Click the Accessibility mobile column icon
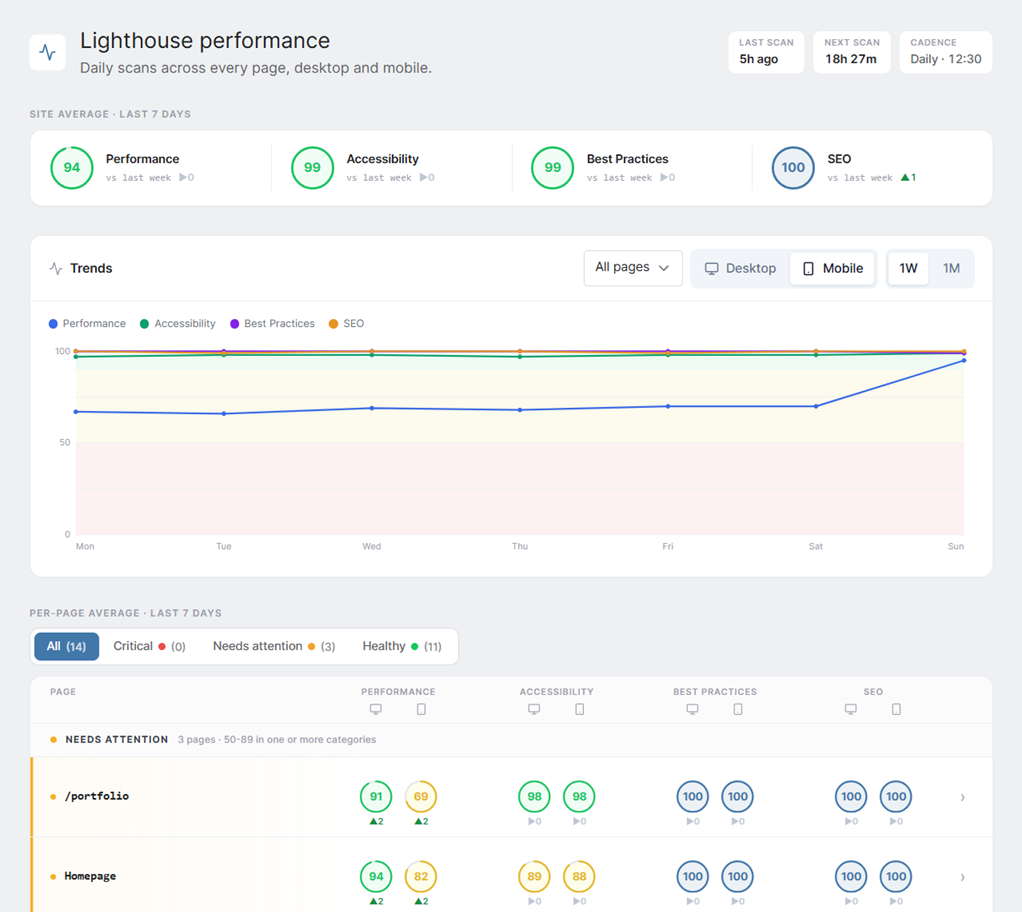Screen dimensions: 1022x912 tap(579, 709)
